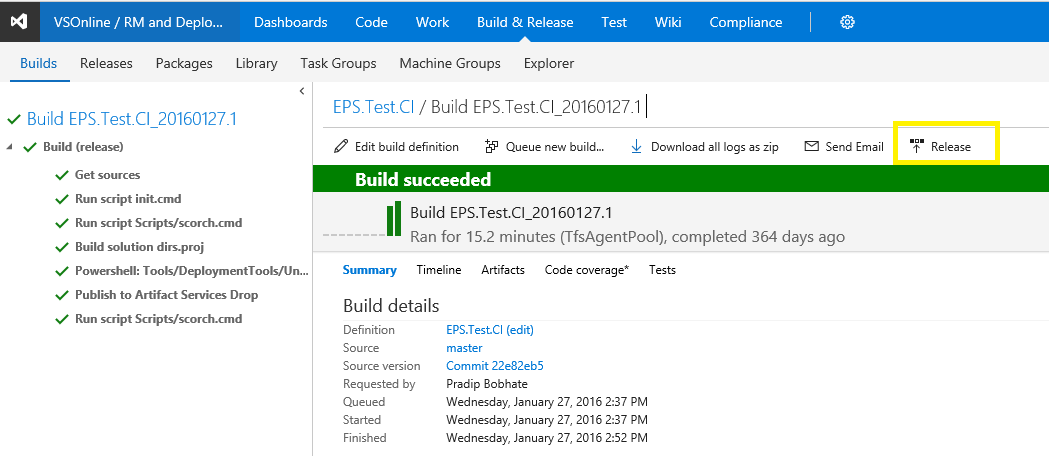The image size is (1049, 456).
Task: Open Build EPS.Test.CI_20160127.1 title in left panel
Action: pos(132,119)
